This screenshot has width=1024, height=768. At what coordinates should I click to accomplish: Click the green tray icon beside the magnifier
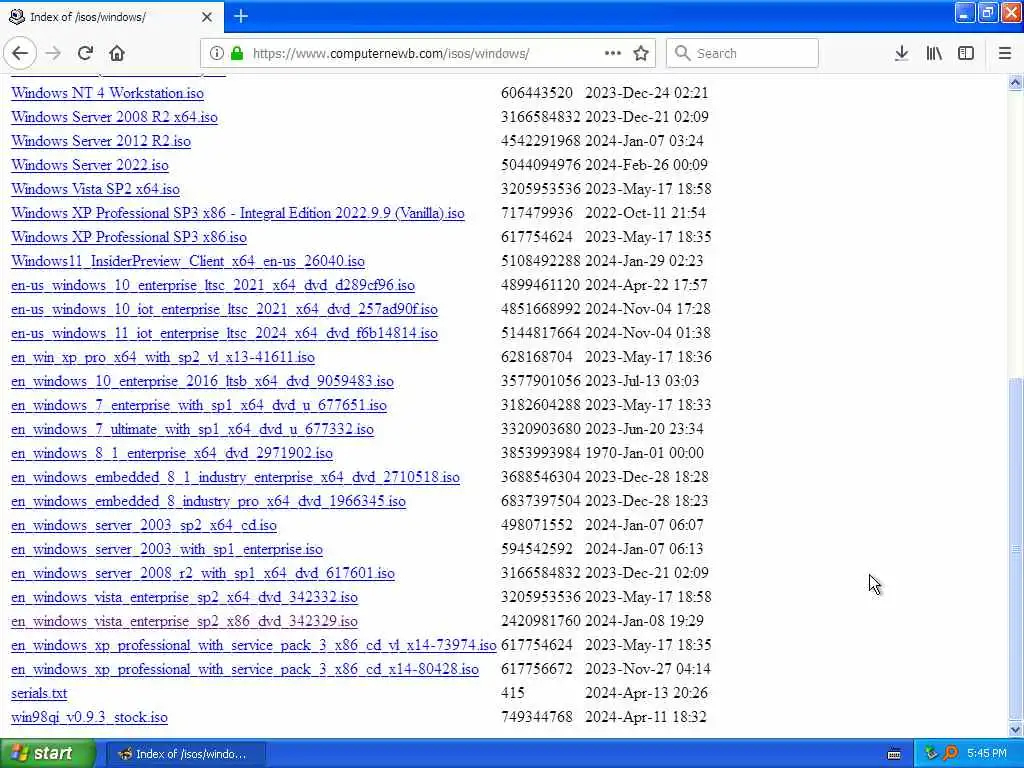(931, 754)
